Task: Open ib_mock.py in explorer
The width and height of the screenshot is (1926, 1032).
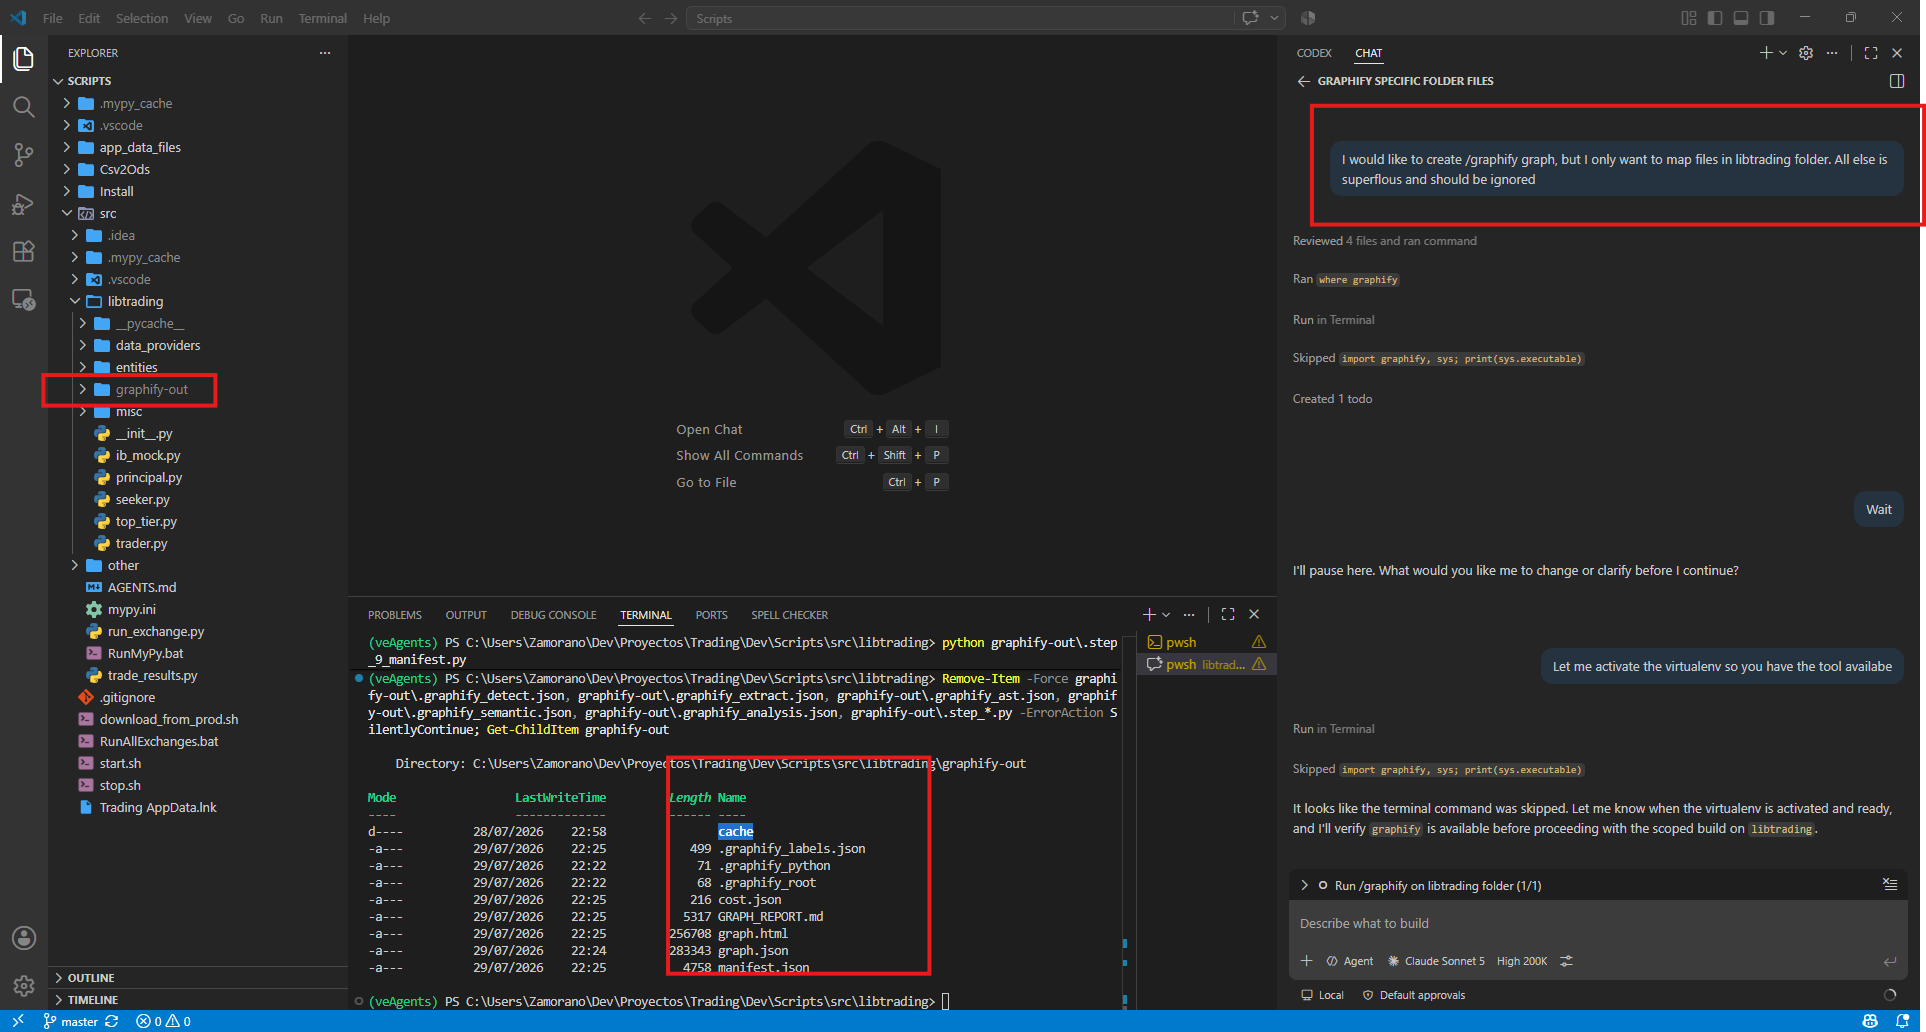Action: pos(148,455)
